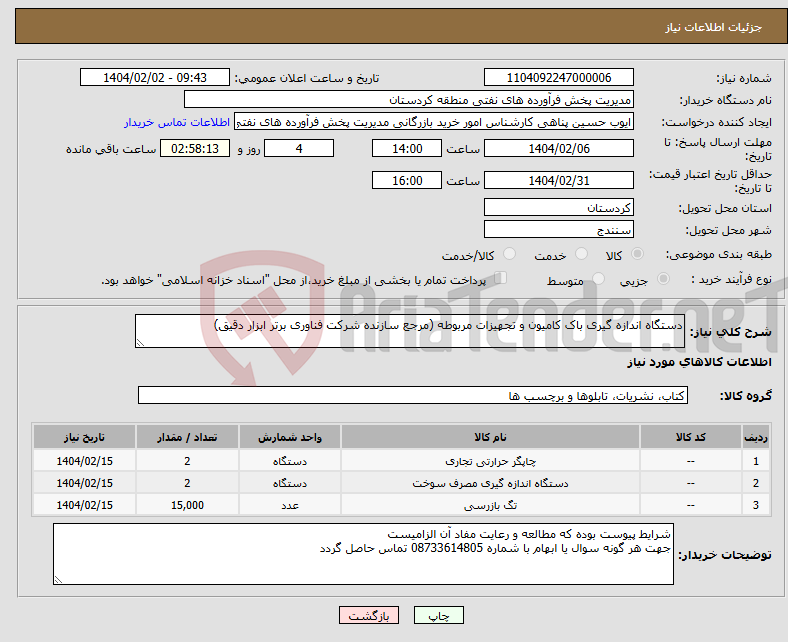Click item name تگ بازرسی
This screenshot has height=642, width=788.
pos(490,505)
